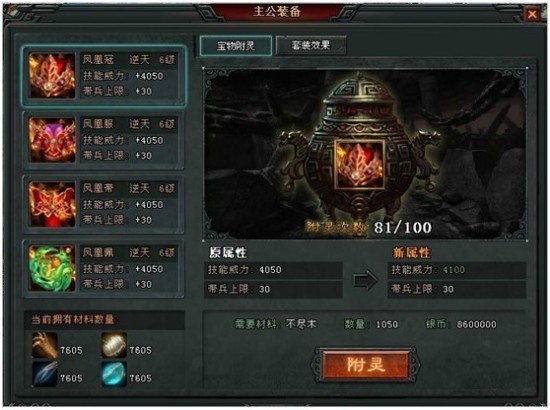This screenshot has height=410, width=550.
Task: Close the 主公装备 window
Action: coord(532,14)
